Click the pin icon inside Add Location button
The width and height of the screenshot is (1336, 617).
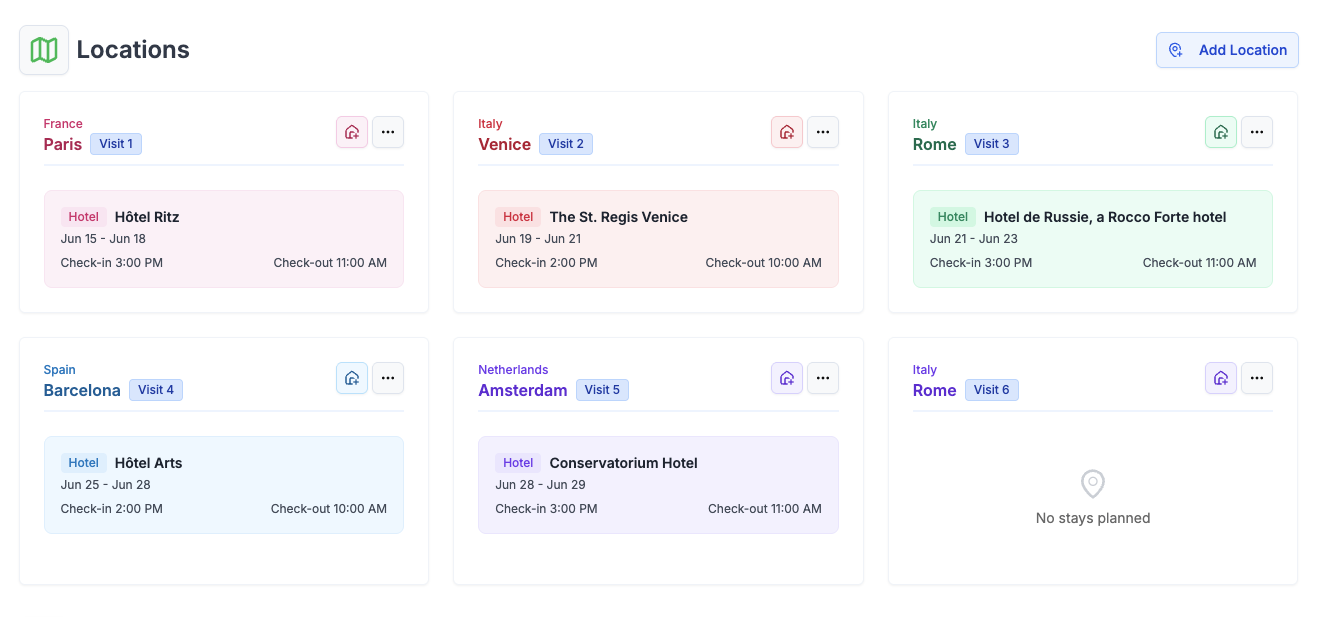(1174, 49)
